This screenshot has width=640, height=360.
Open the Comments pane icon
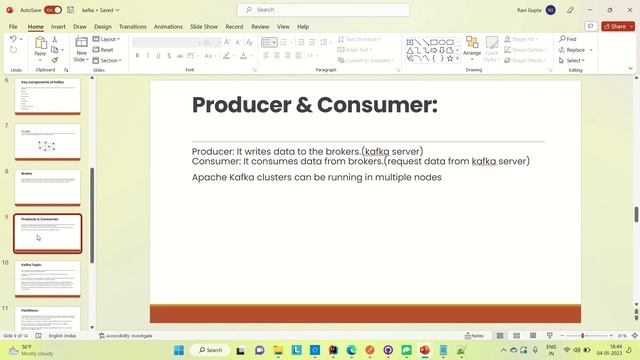click(591, 26)
